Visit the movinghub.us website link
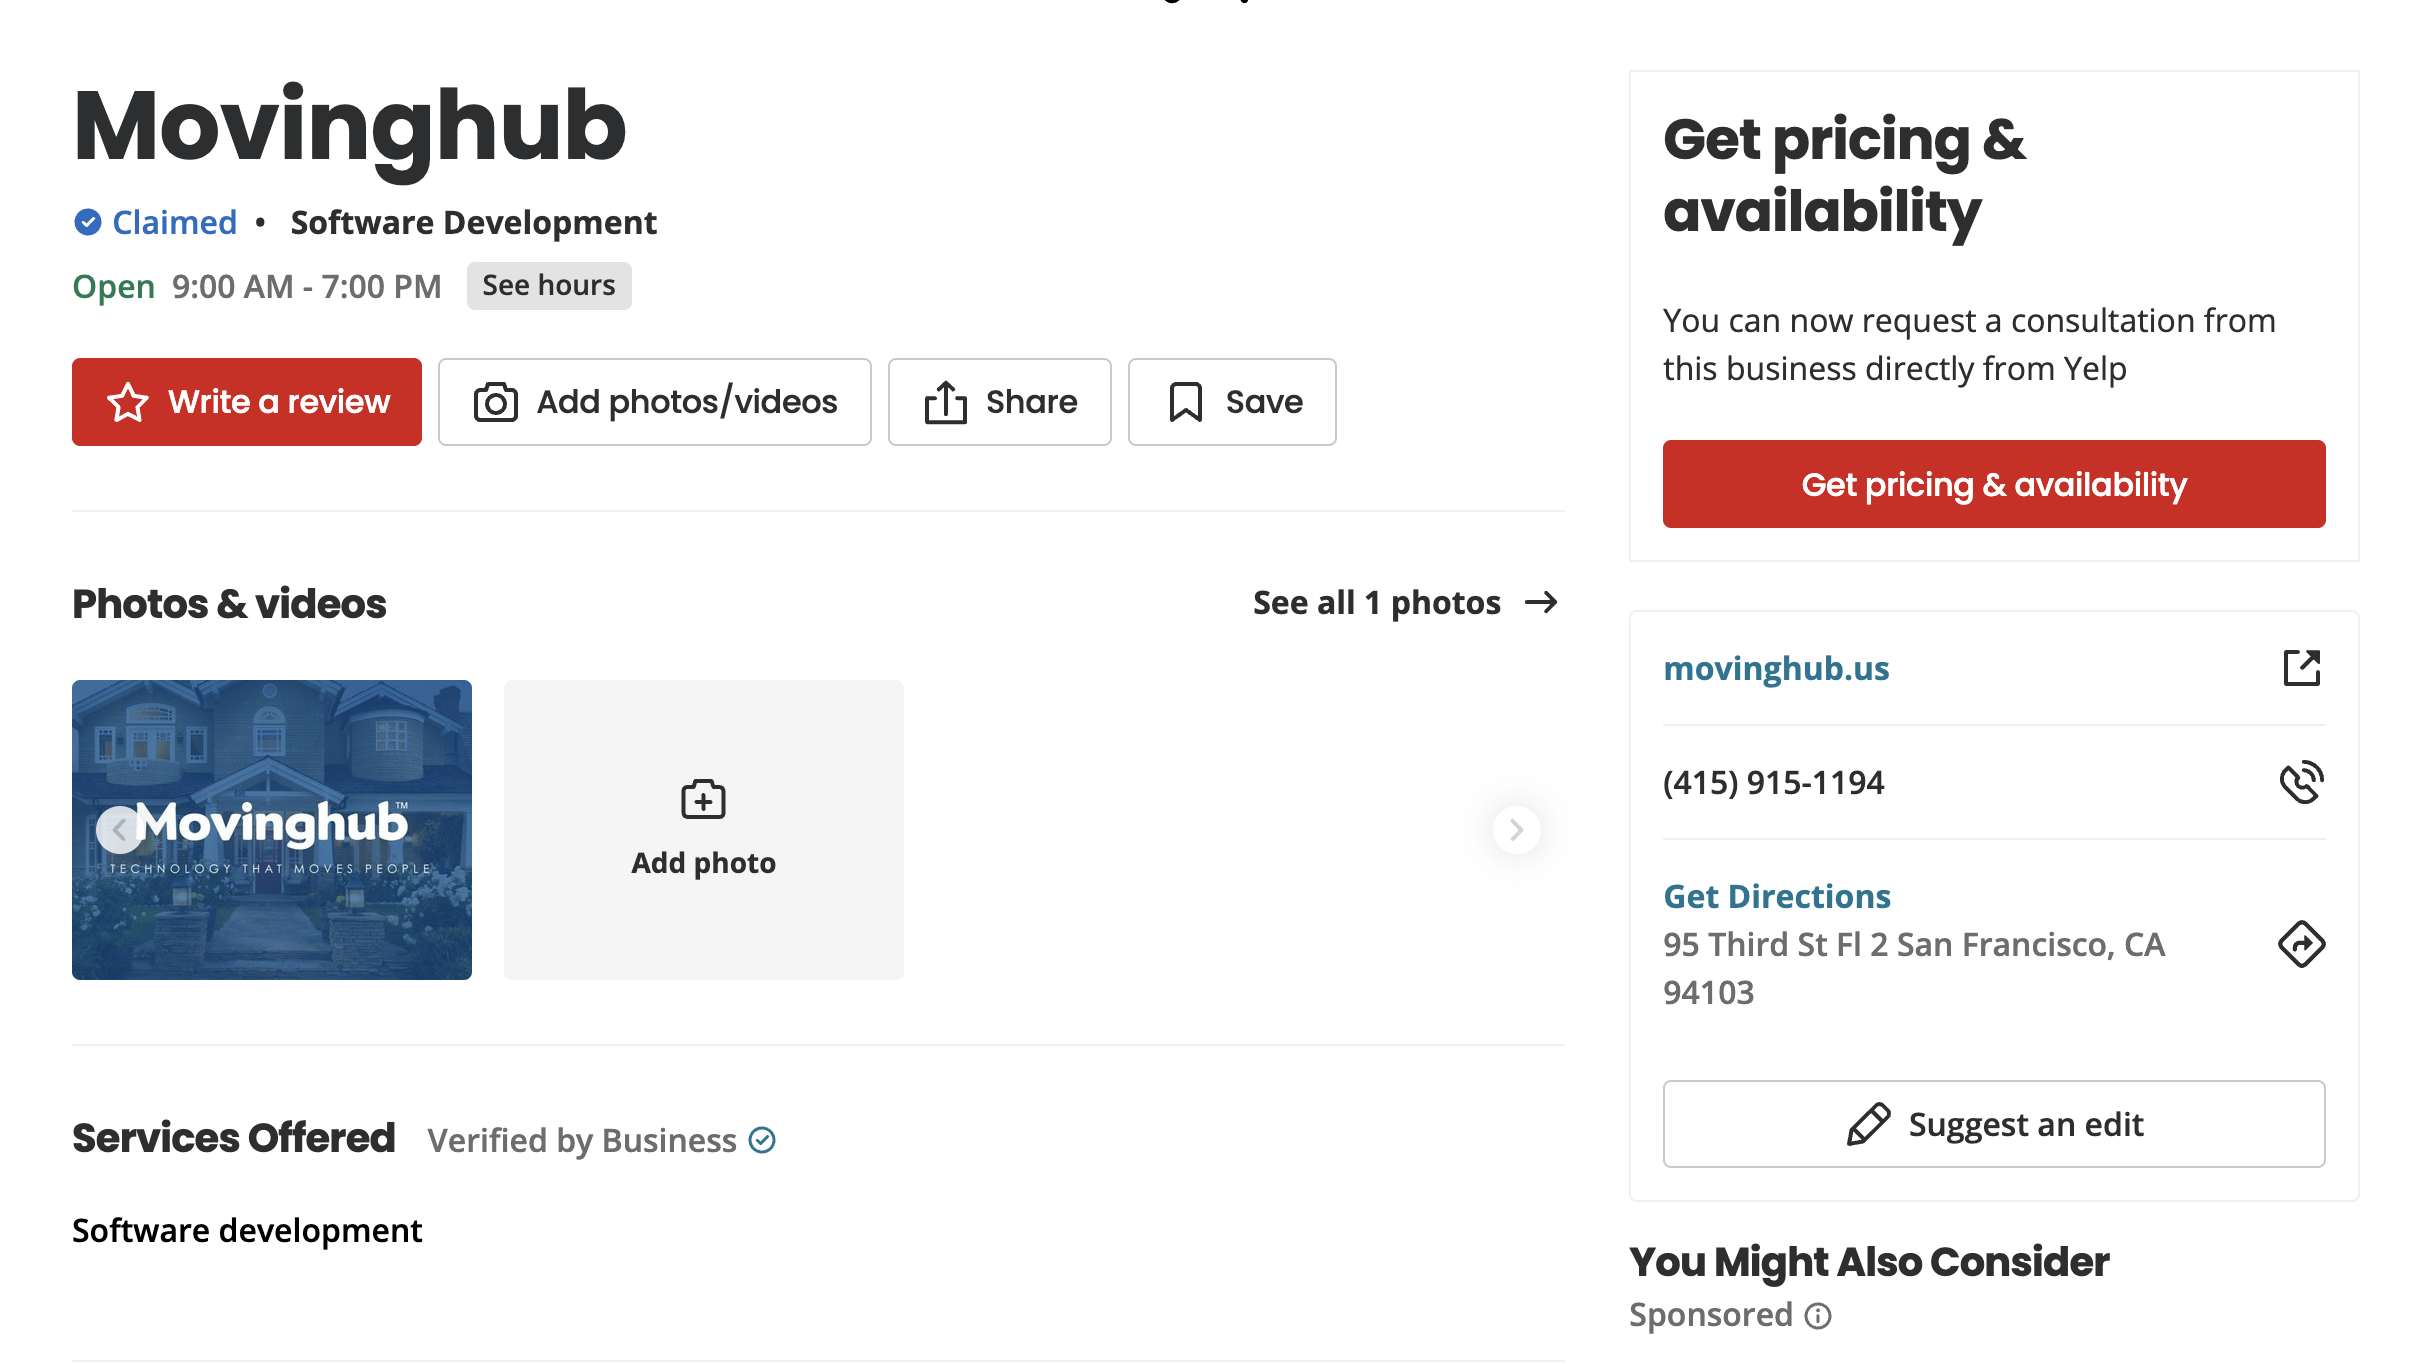This screenshot has height=1364, width=2428. pyautogui.click(x=1776, y=668)
